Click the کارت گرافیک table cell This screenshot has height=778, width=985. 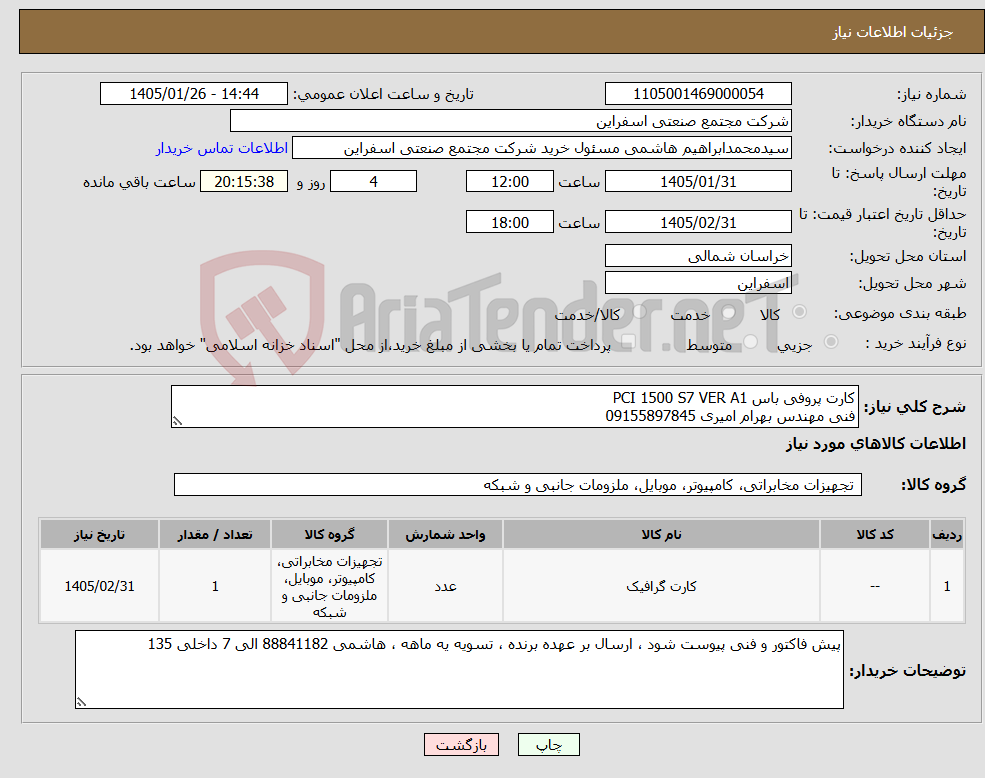click(x=661, y=586)
